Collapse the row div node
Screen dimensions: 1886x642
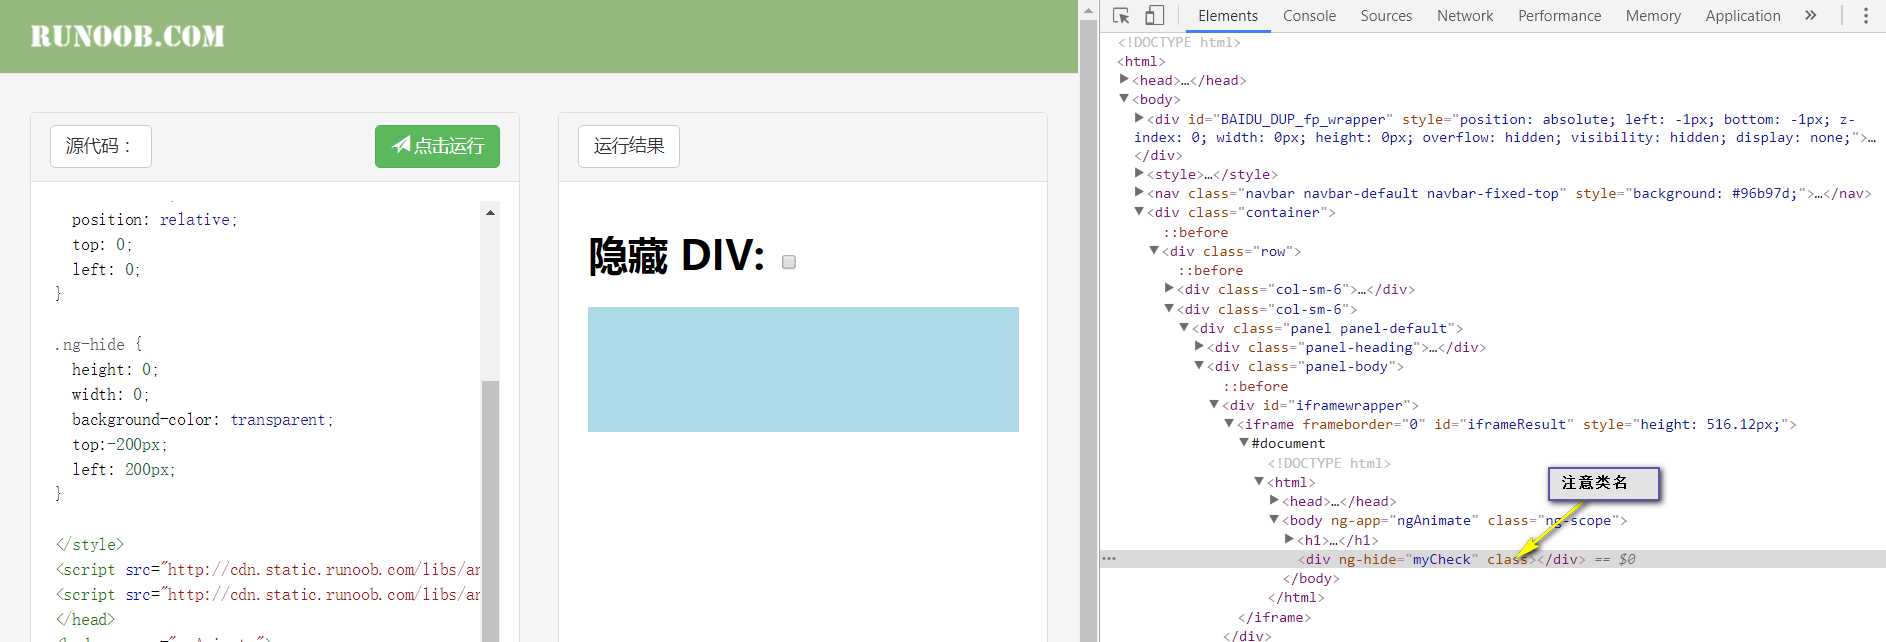(x=1154, y=251)
